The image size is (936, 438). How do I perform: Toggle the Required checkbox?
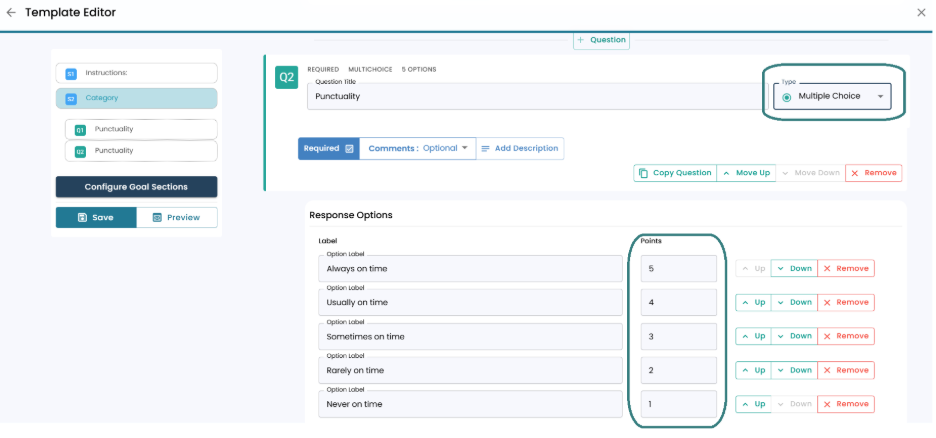coord(329,149)
